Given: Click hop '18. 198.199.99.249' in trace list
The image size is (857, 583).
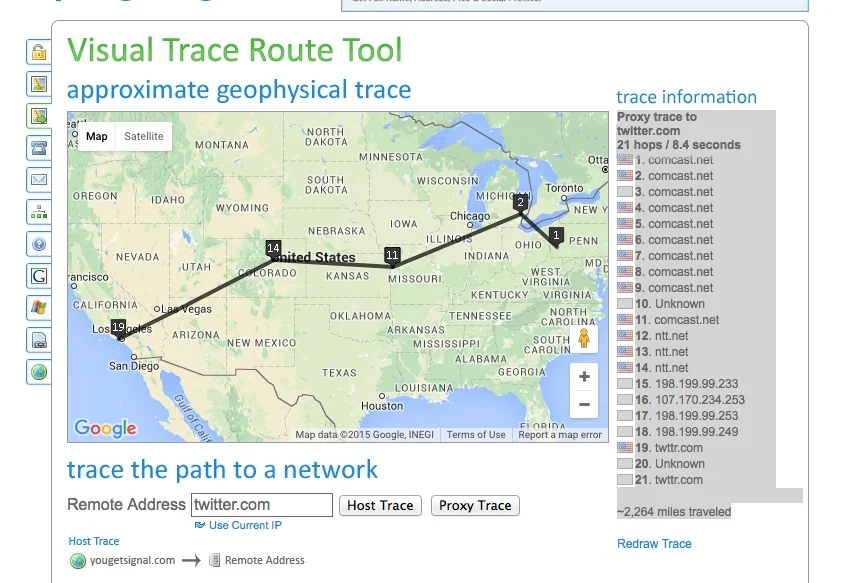Looking at the screenshot, I should point(686,432).
